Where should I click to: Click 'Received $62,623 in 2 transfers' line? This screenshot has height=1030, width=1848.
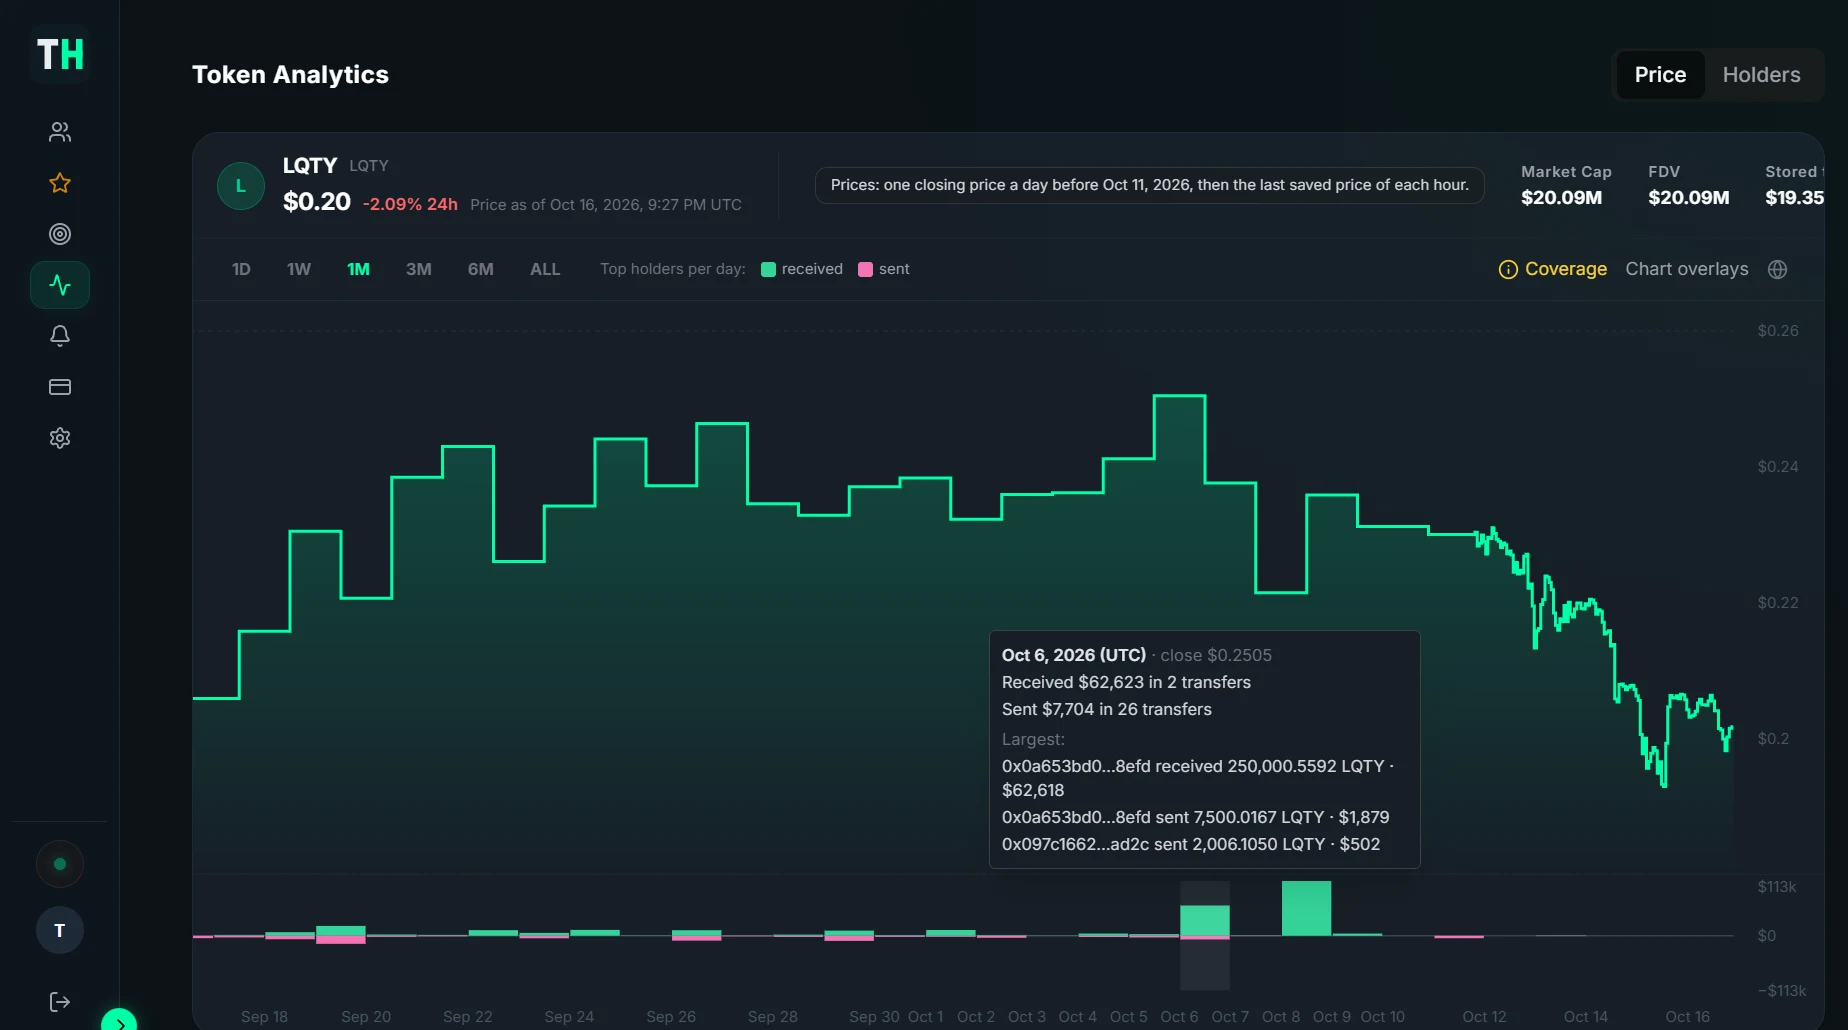tap(1126, 682)
